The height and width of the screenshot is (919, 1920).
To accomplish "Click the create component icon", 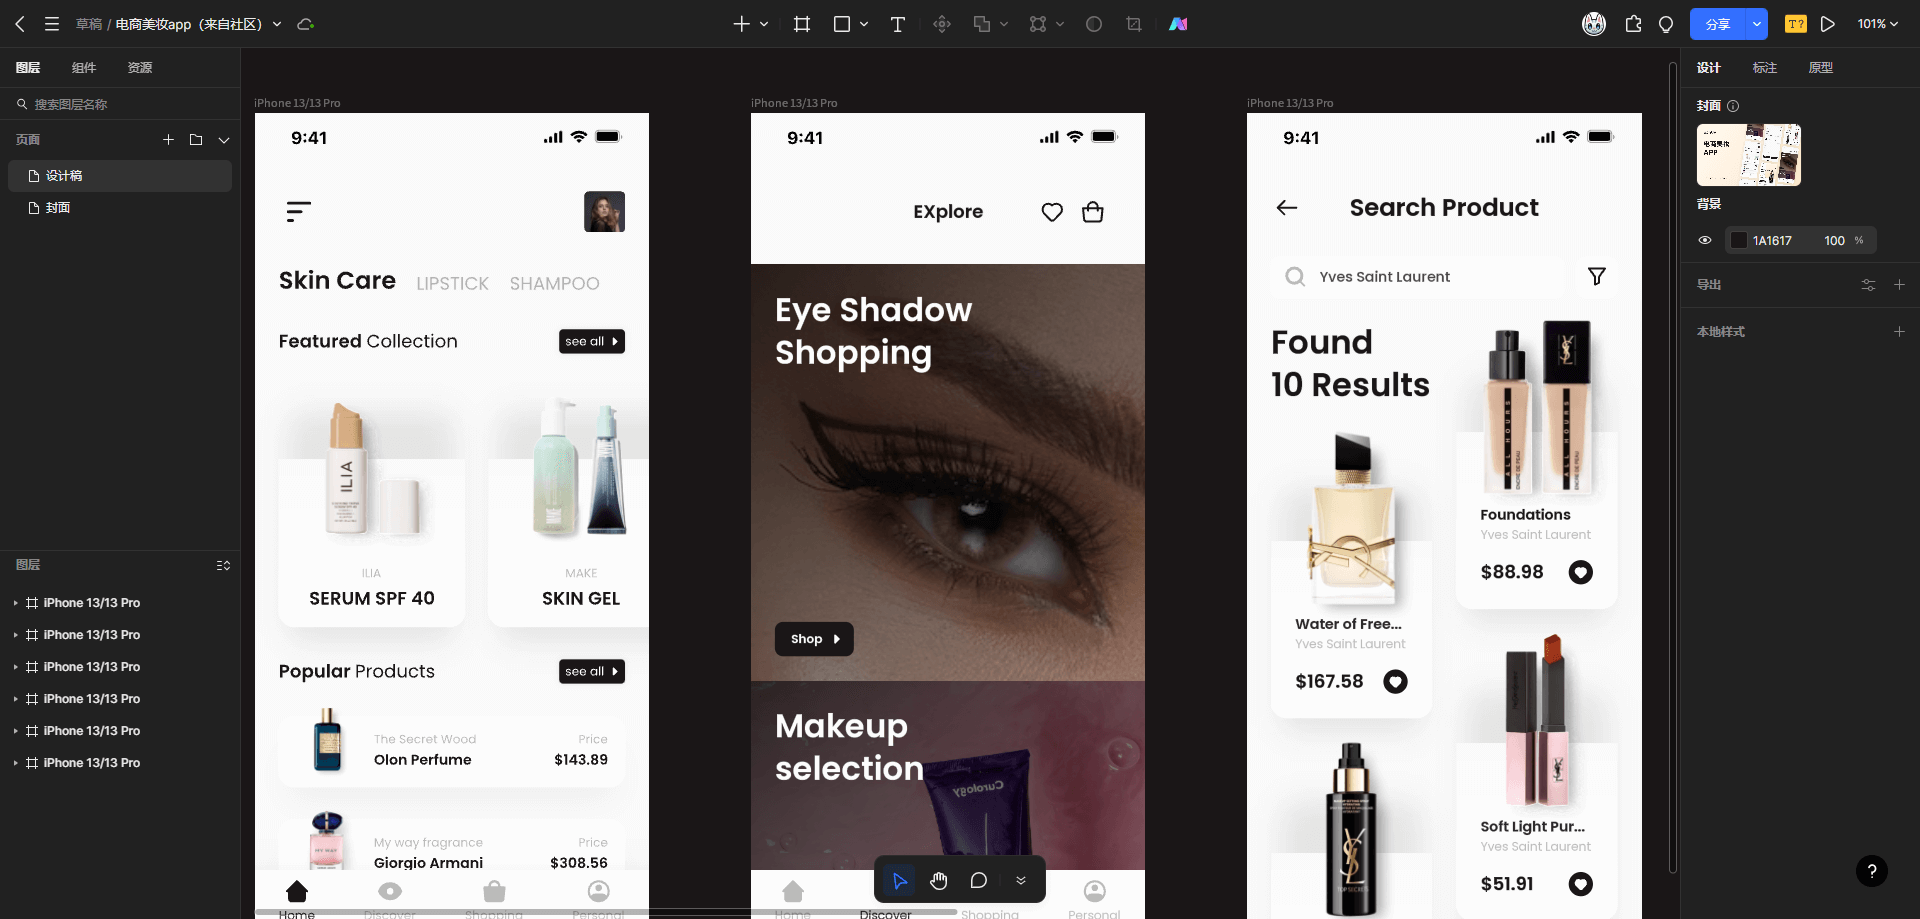I will tap(942, 24).
